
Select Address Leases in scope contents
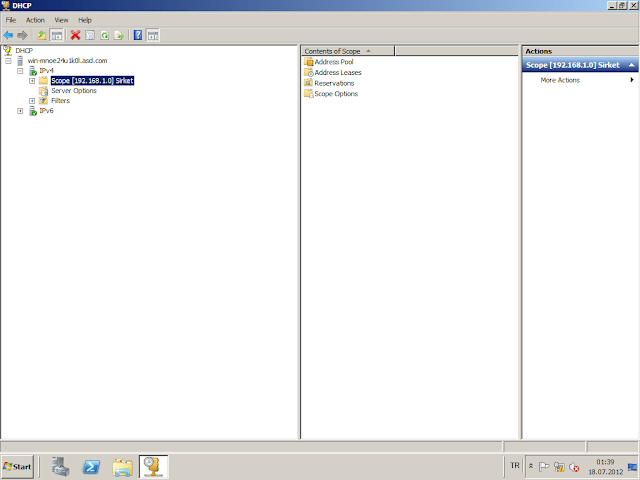point(337,73)
